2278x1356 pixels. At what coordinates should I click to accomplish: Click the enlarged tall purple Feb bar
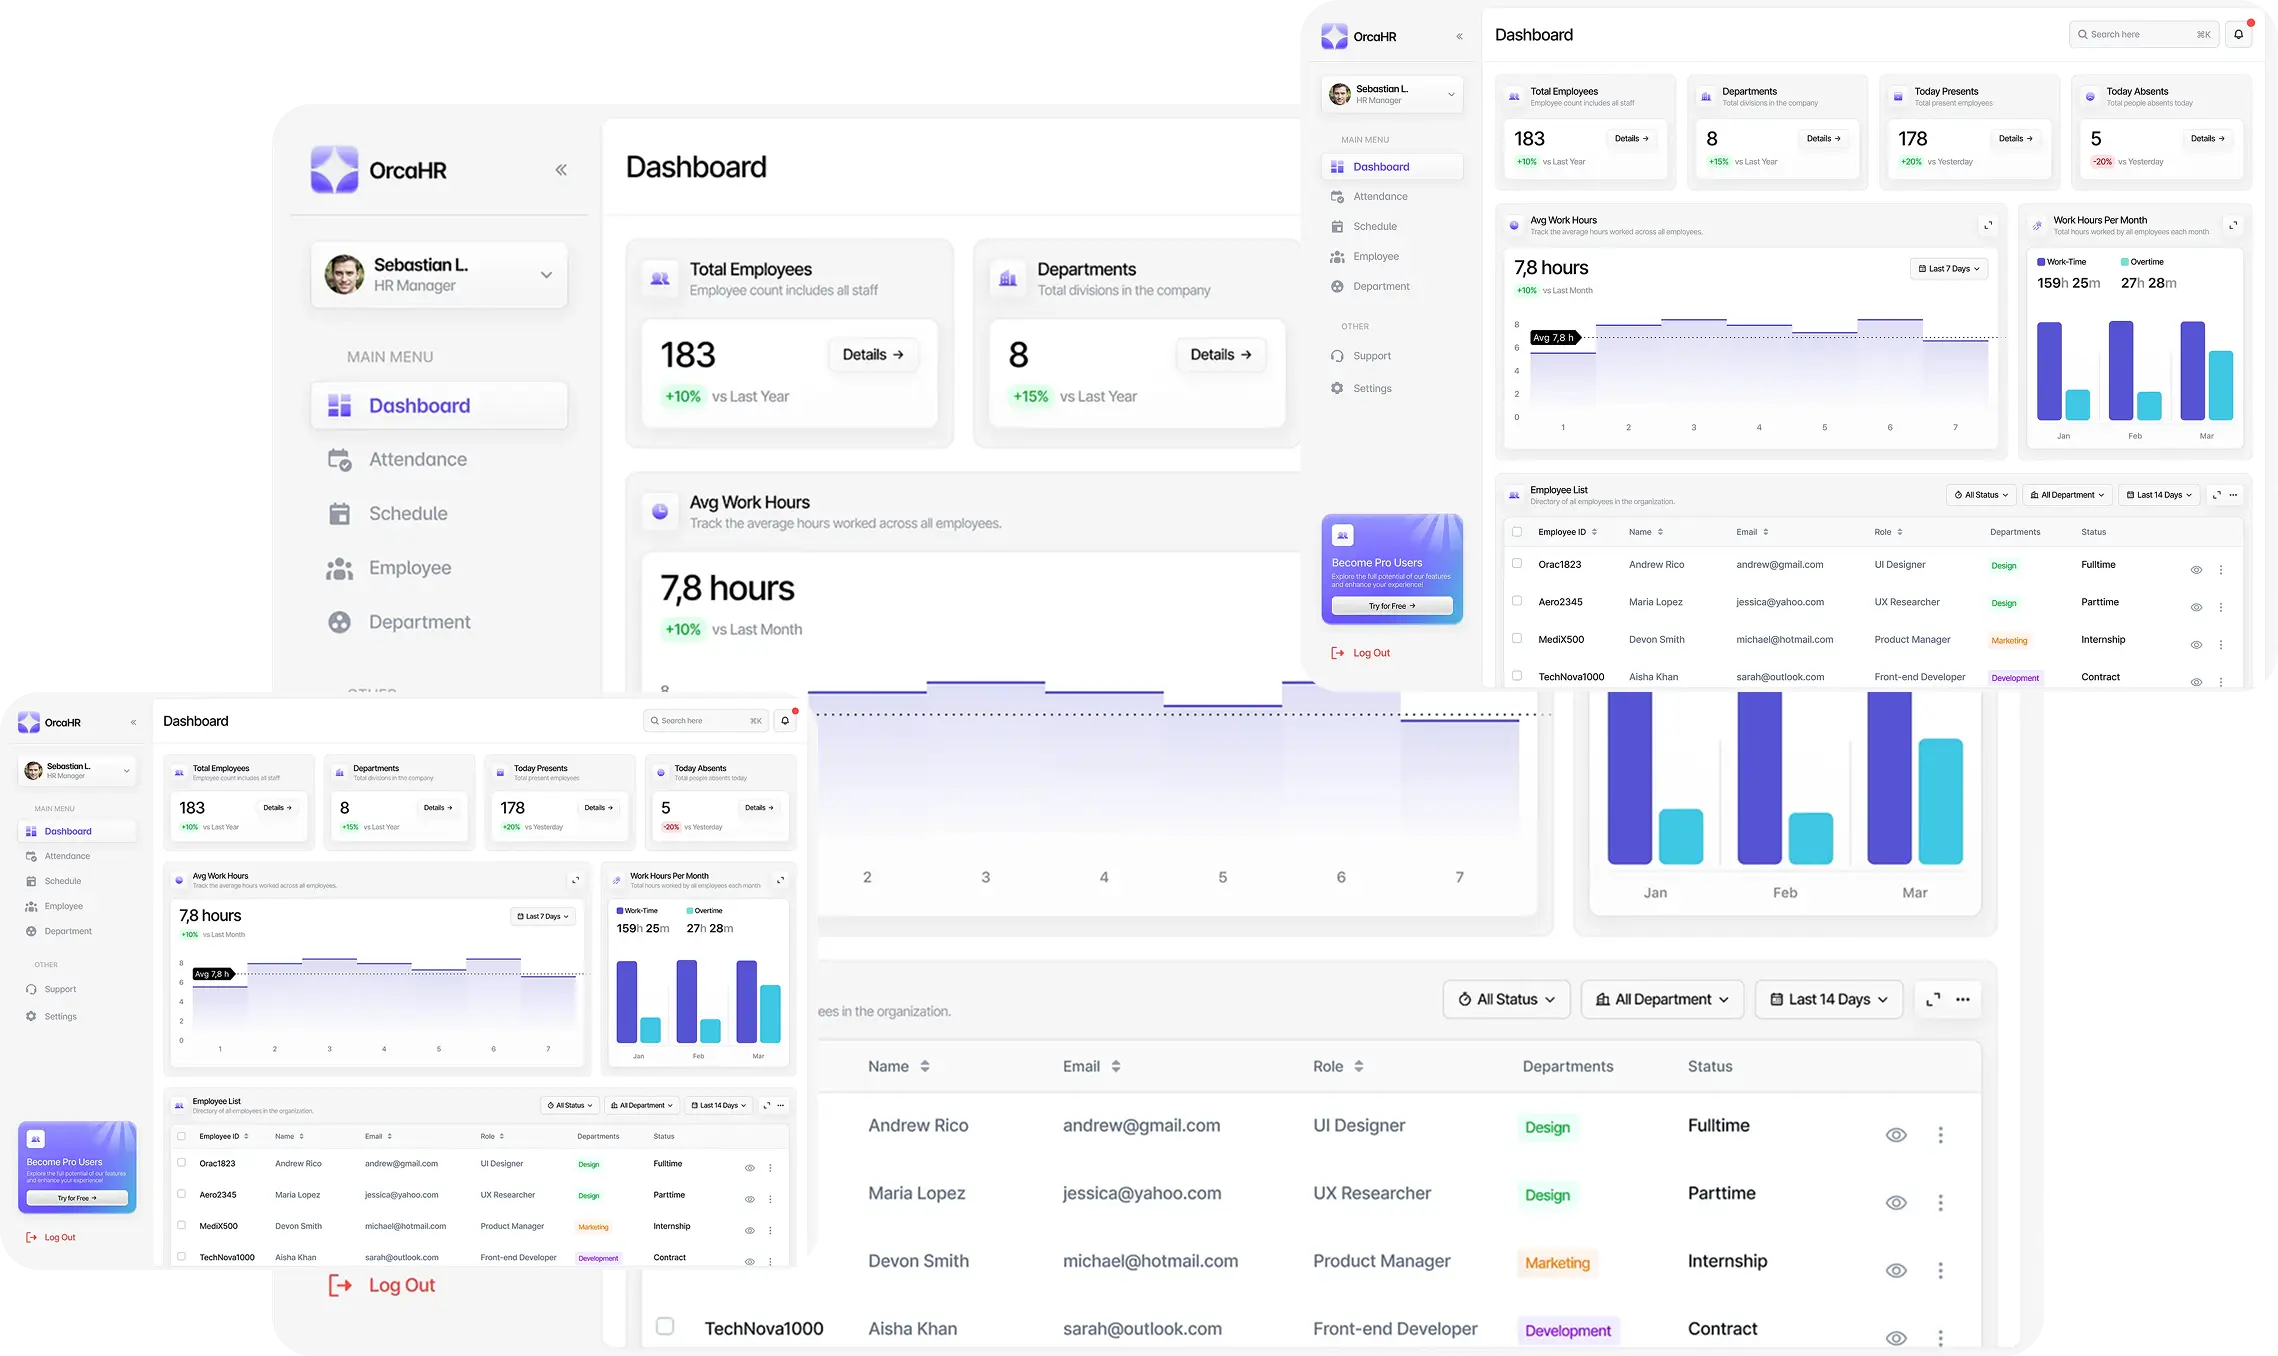1759,778
